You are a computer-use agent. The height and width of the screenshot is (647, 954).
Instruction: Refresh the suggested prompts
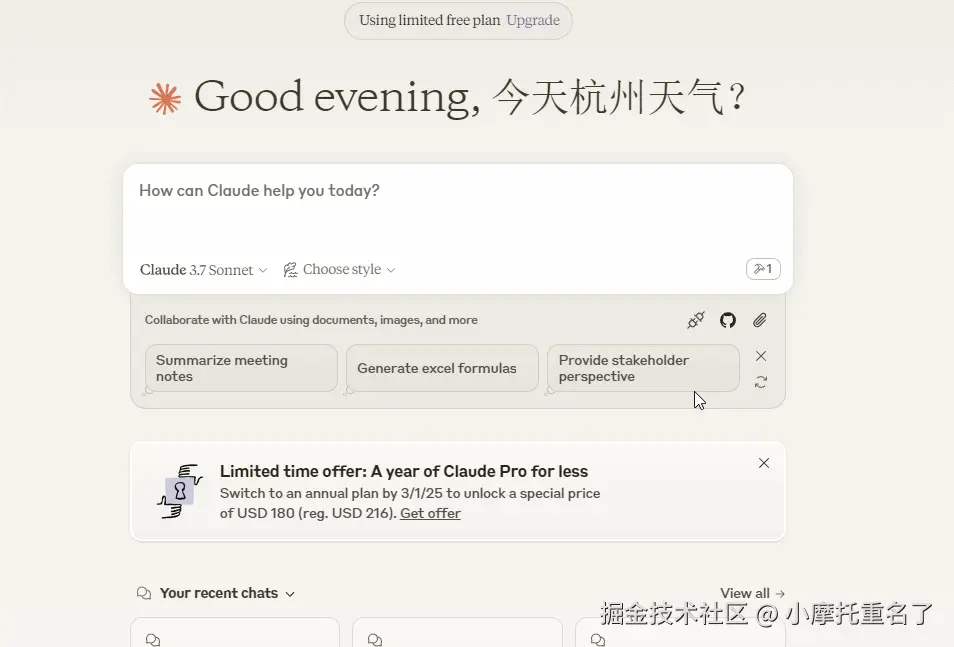pyautogui.click(x=761, y=382)
